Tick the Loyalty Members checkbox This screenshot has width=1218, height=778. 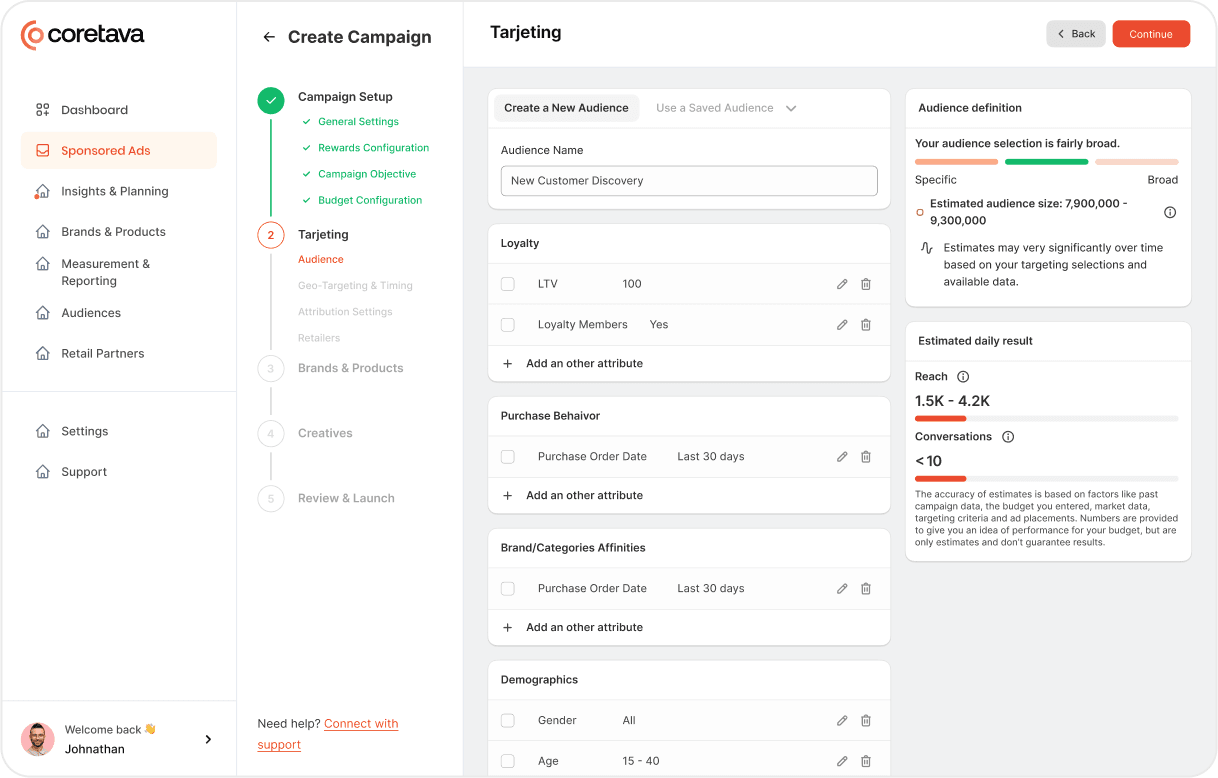508,325
